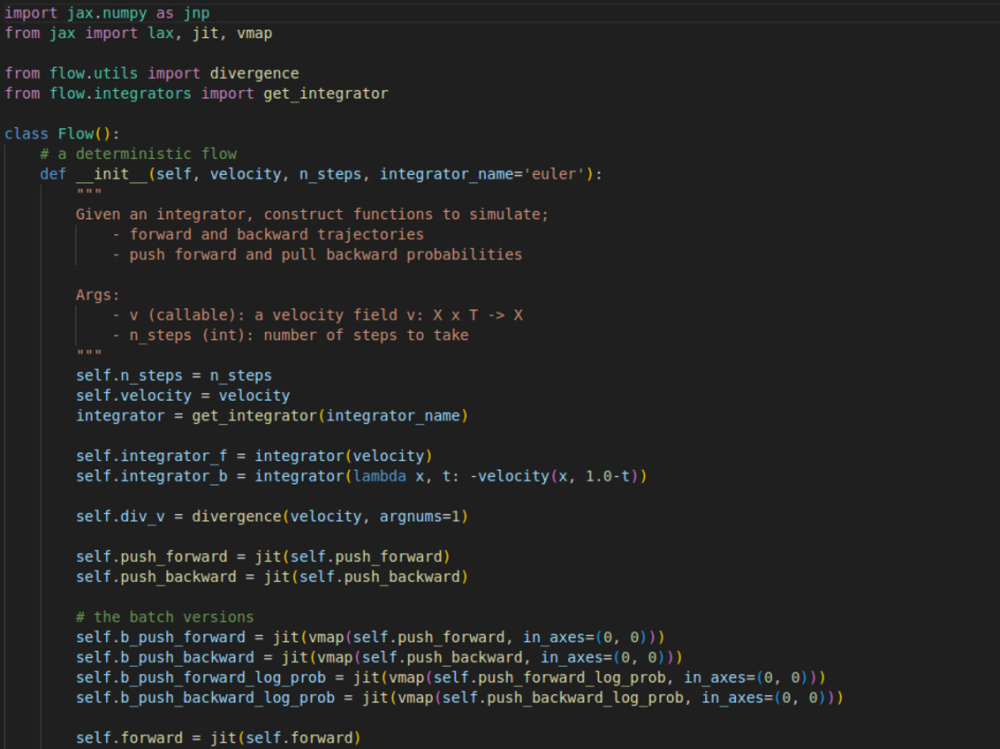Click the '__init__' method name
Viewport: 1000px width, 749px height.
(112, 174)
